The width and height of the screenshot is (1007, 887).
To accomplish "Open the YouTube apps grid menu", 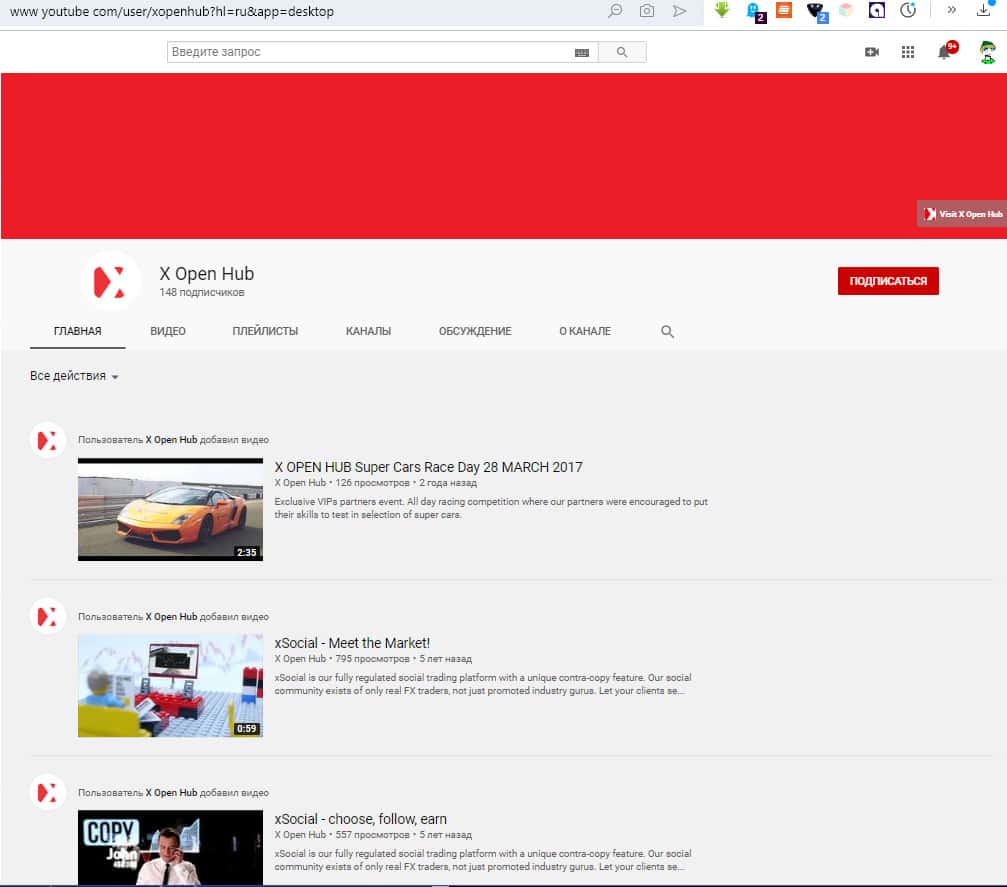I will pyautogui.click(x=907, y=52).
